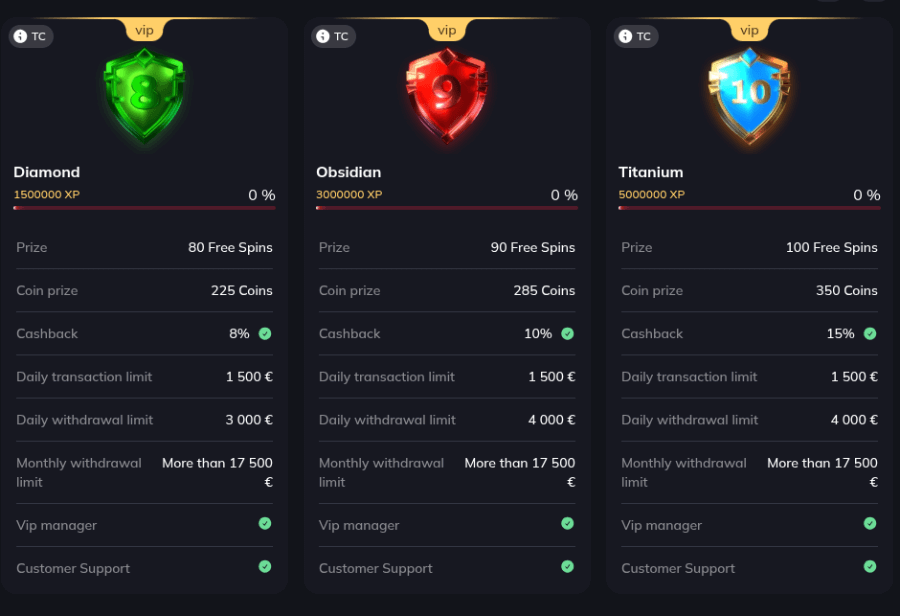Toggle the Vip manager checkmark on the Diamond card

pyautogui.click(x=264, y=524)
